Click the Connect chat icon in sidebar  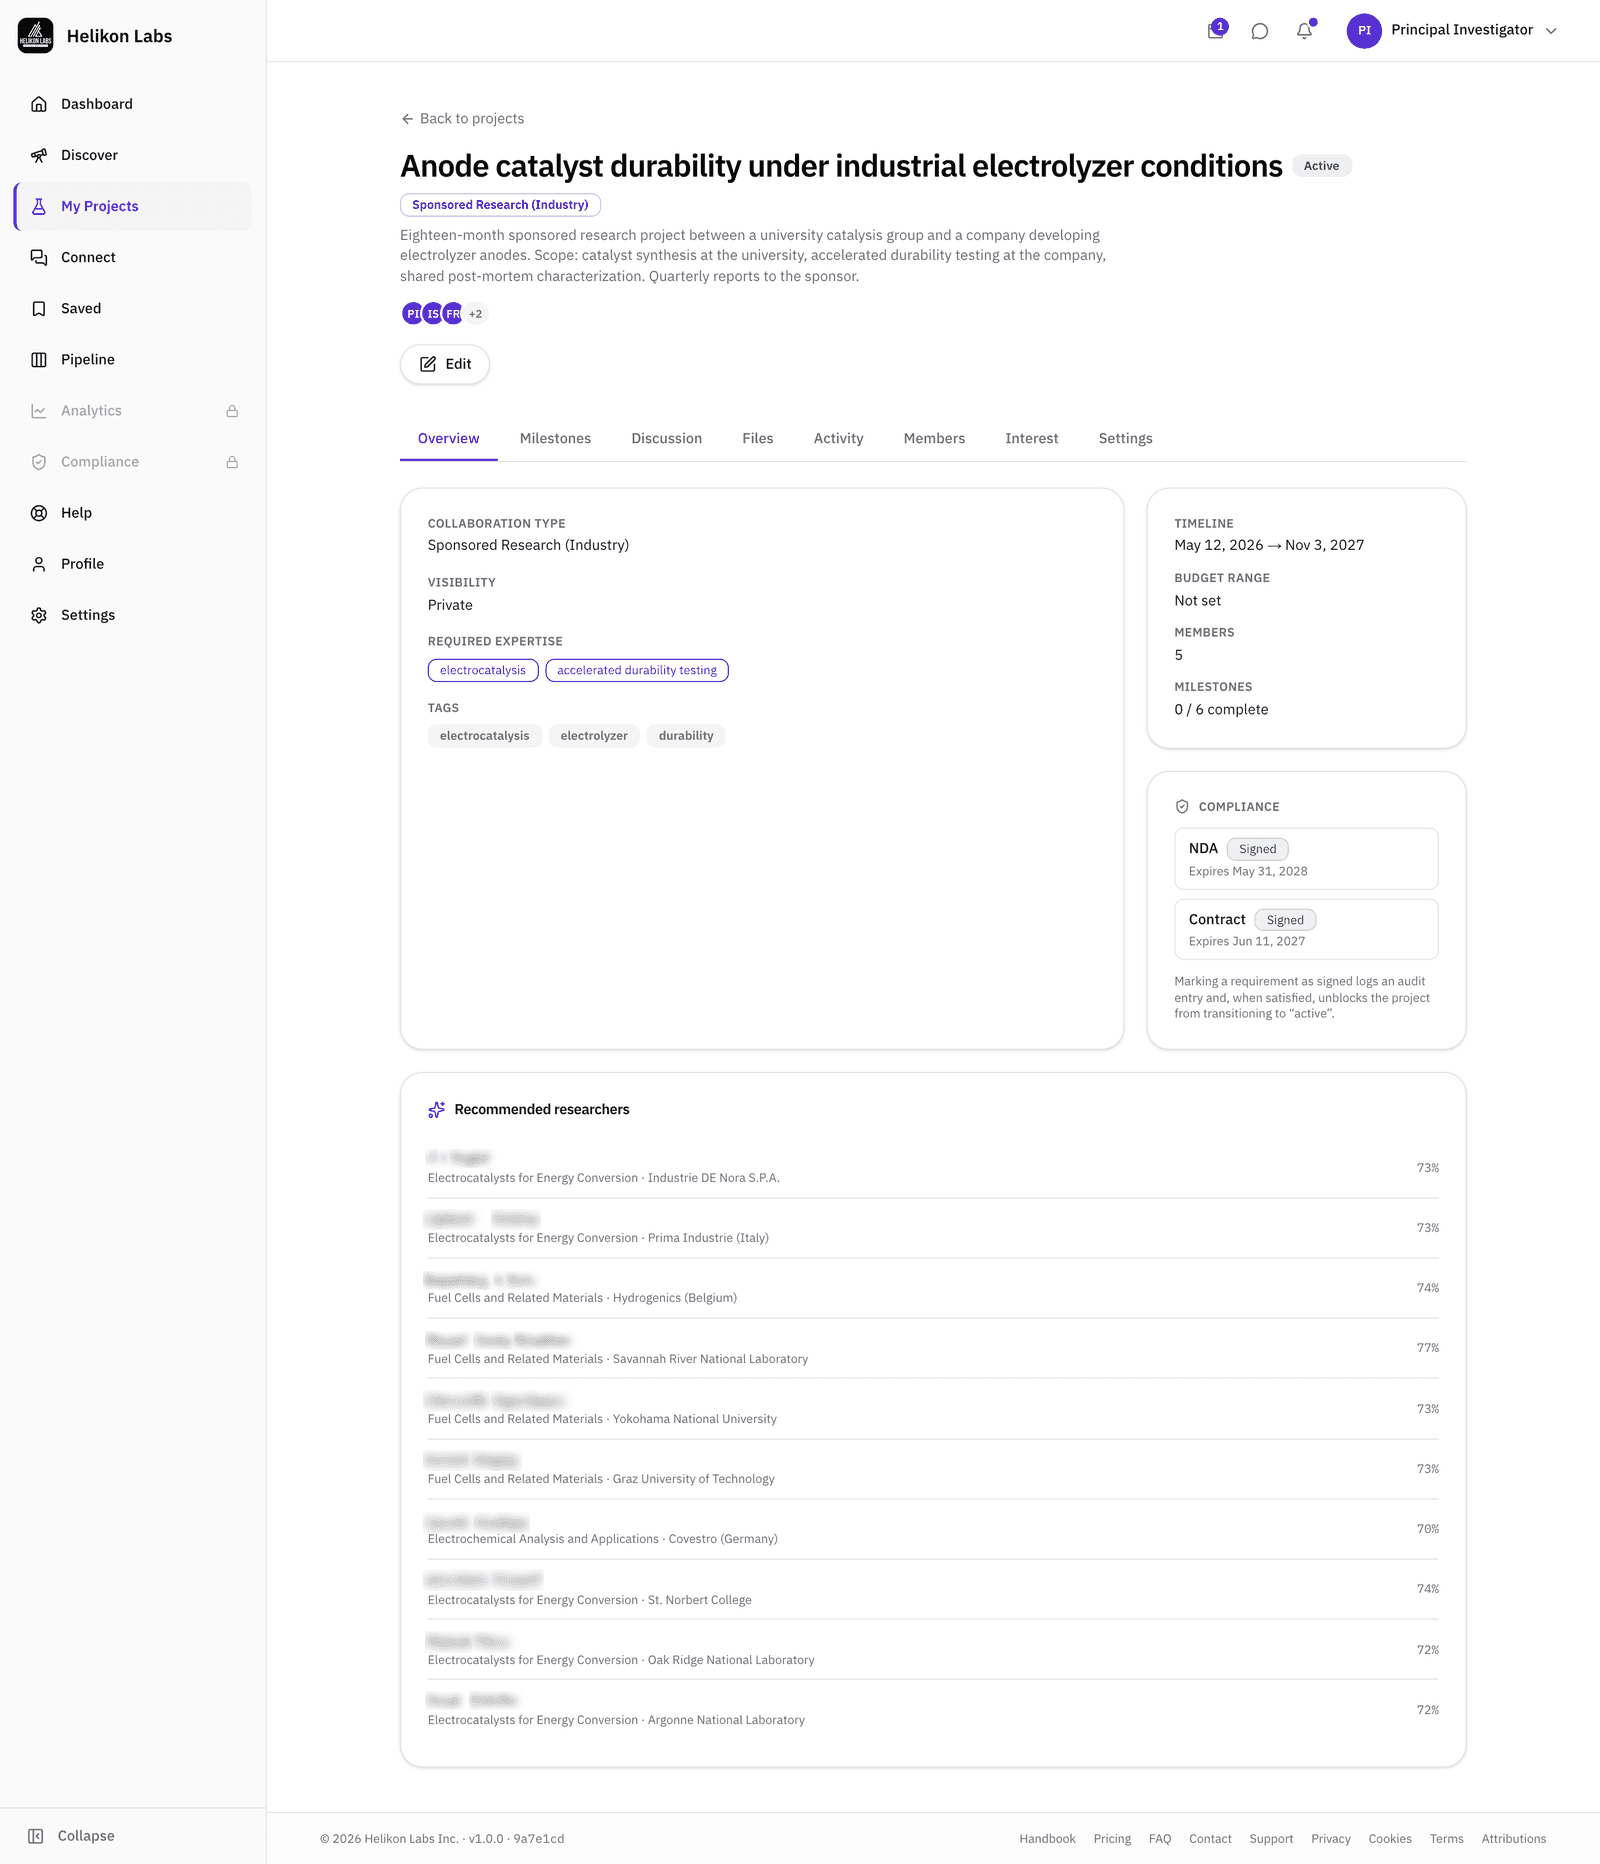(x=39, y=257)
